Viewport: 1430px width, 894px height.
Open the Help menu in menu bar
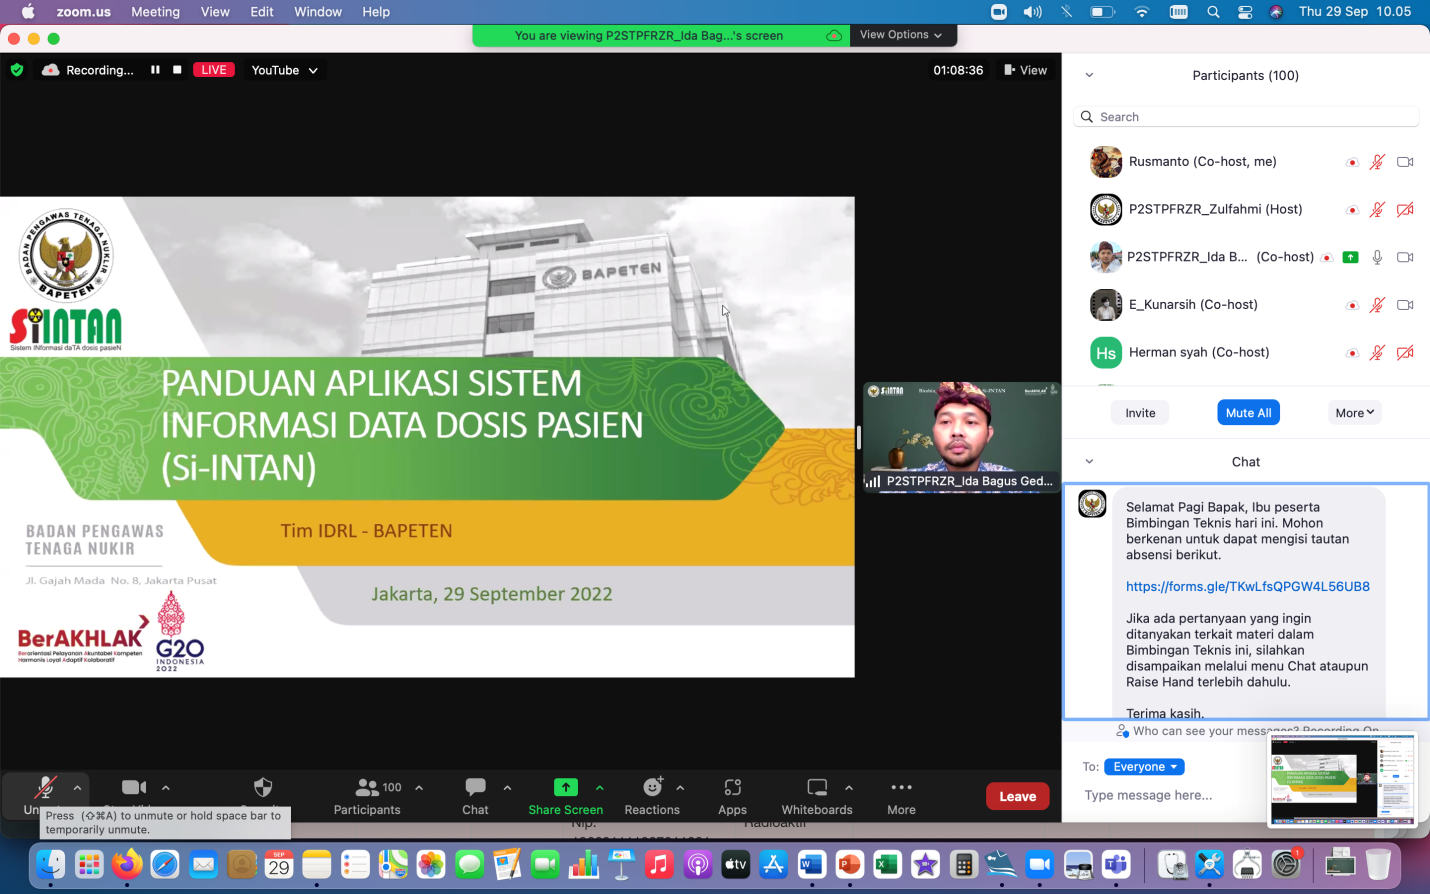(x=376, y=12)
